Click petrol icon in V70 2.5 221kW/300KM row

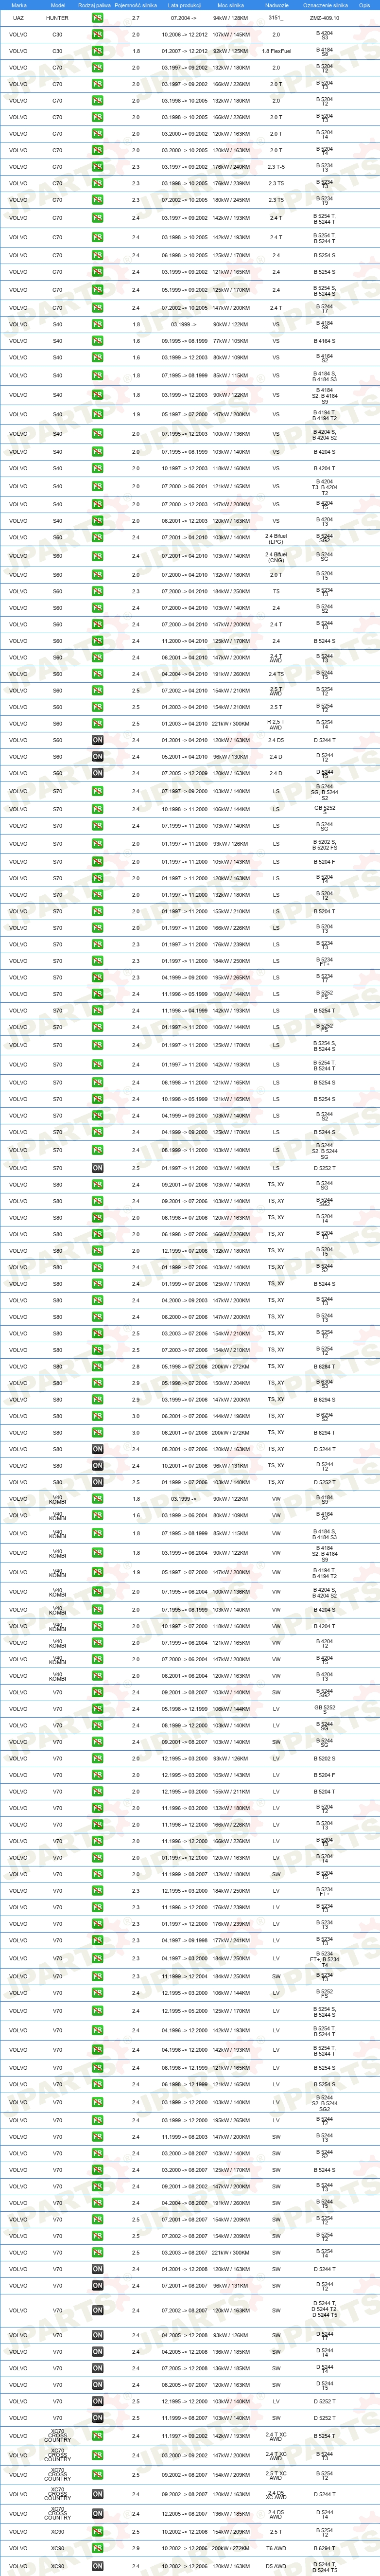coord(97,2252)
